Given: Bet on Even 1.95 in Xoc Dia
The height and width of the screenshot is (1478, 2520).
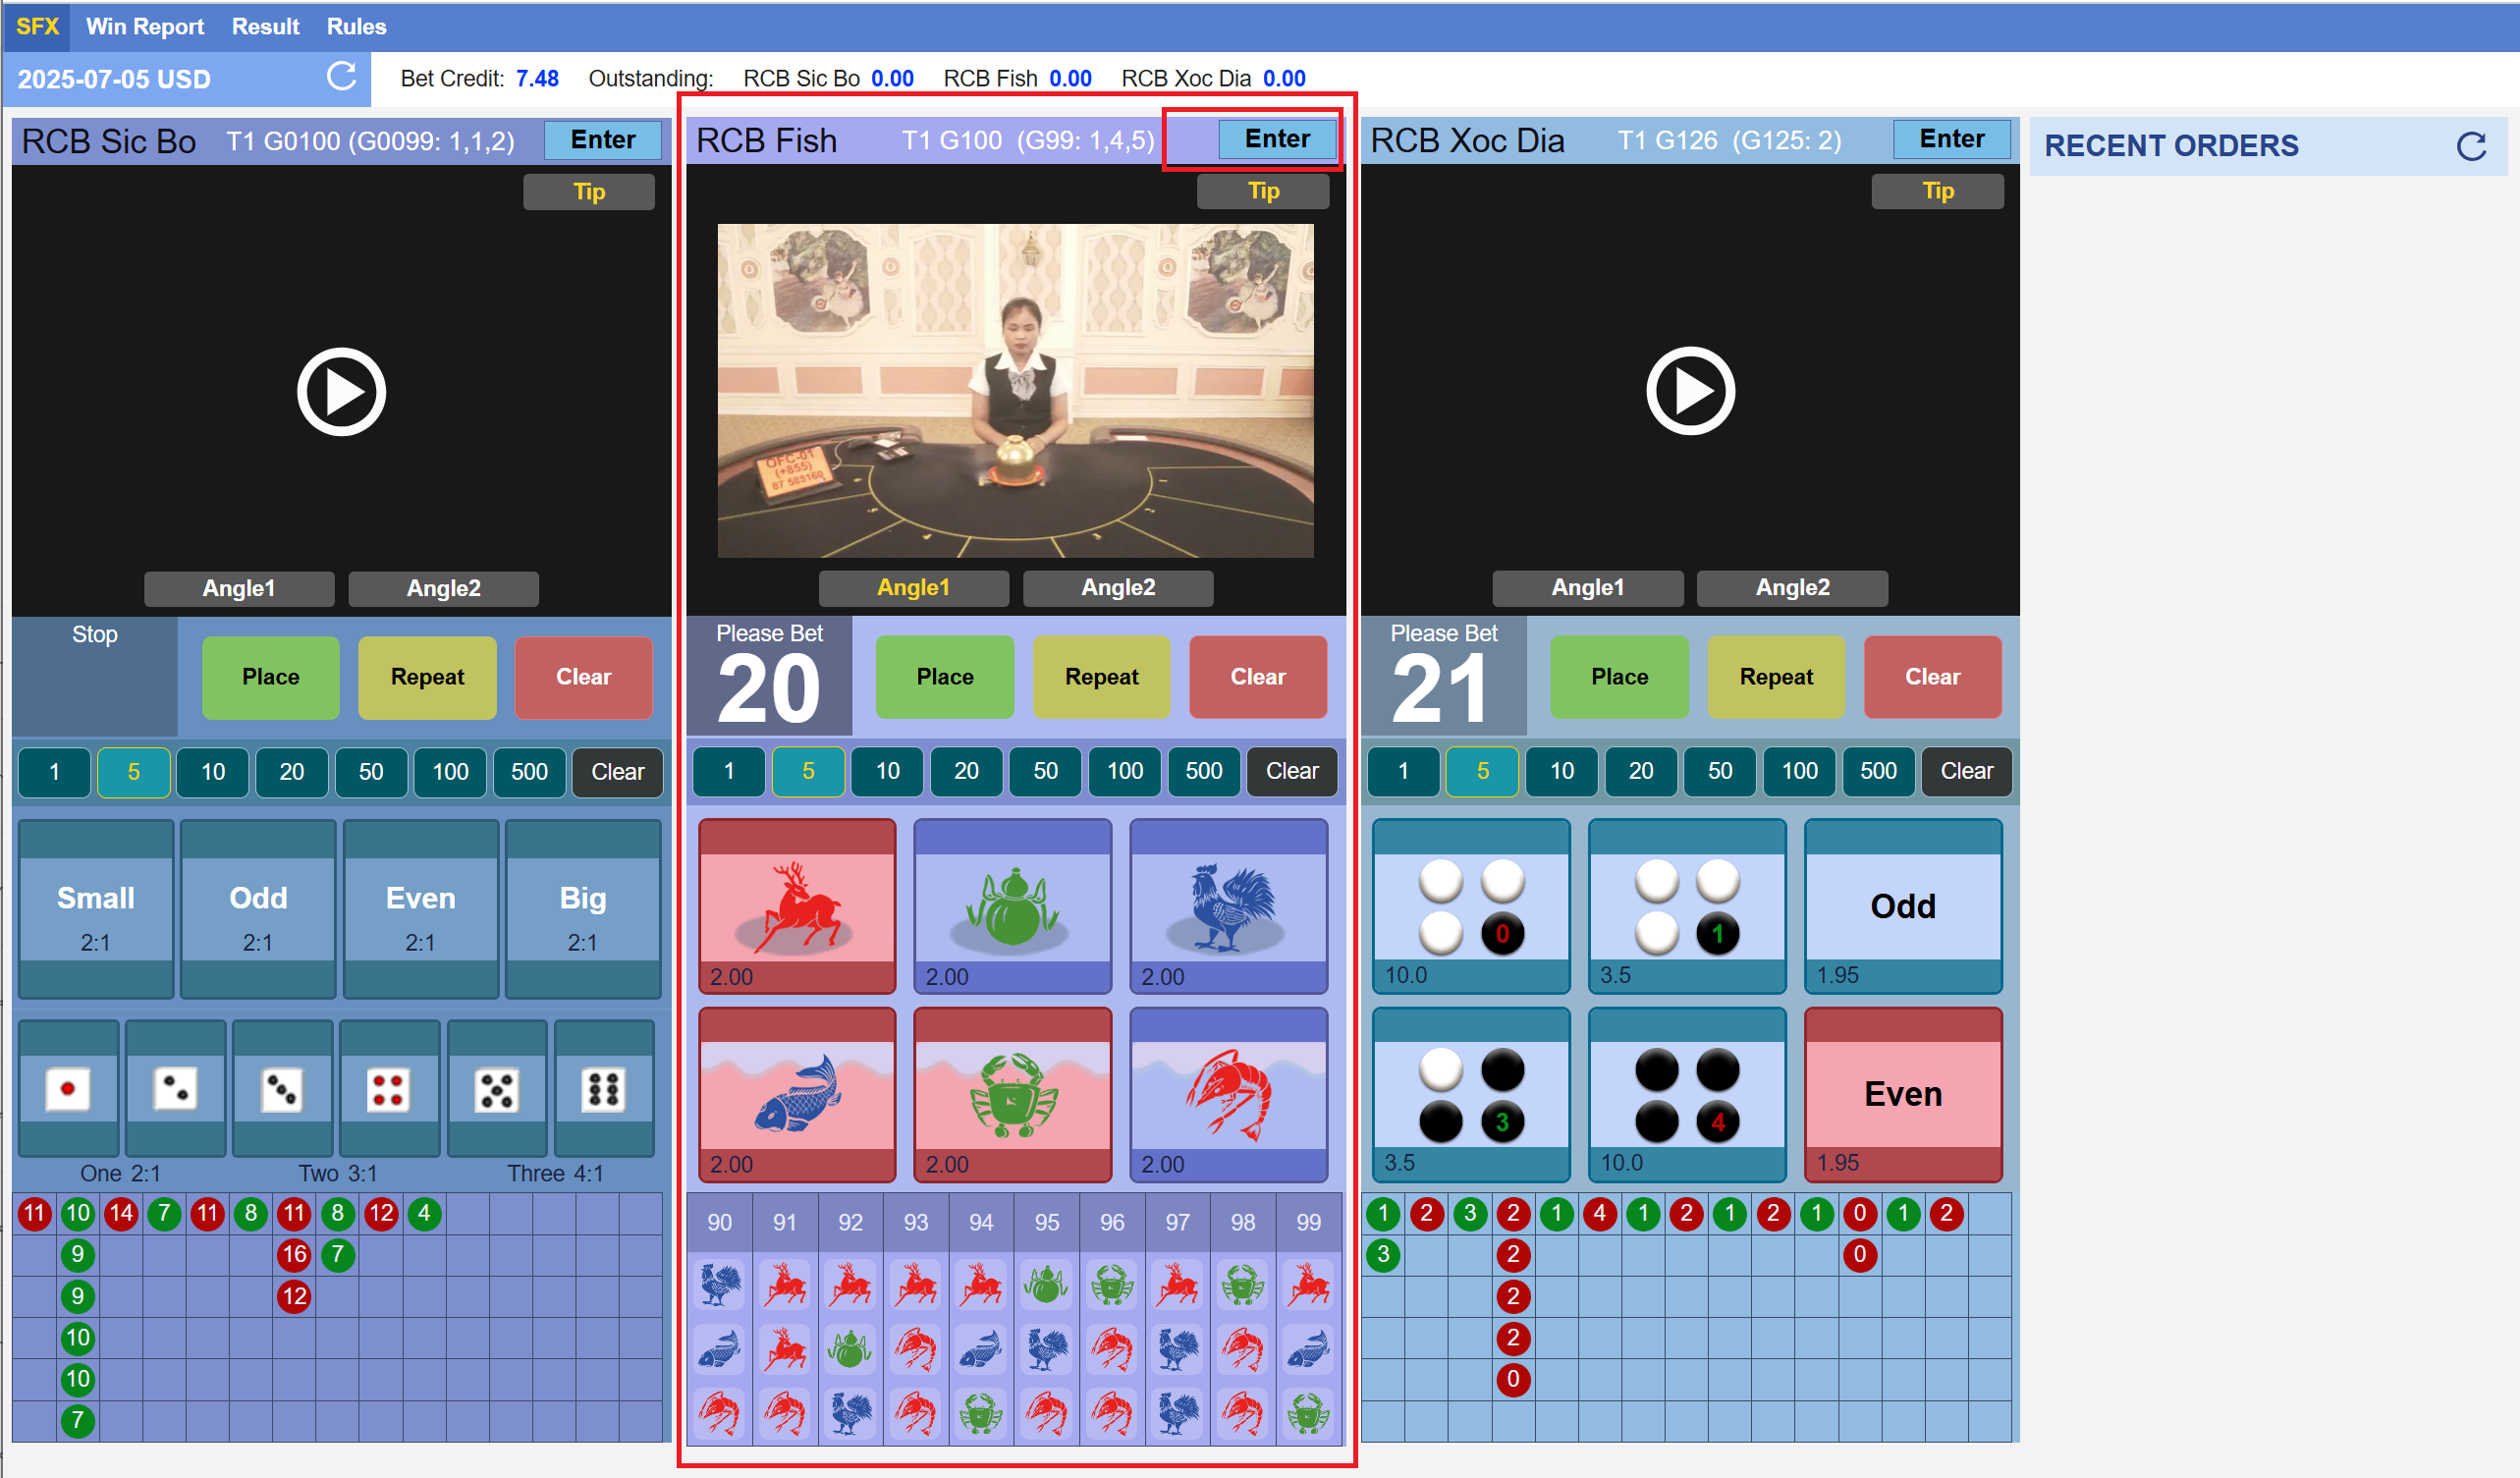Looking at the screenshot, I should tap(1903, 1094).
